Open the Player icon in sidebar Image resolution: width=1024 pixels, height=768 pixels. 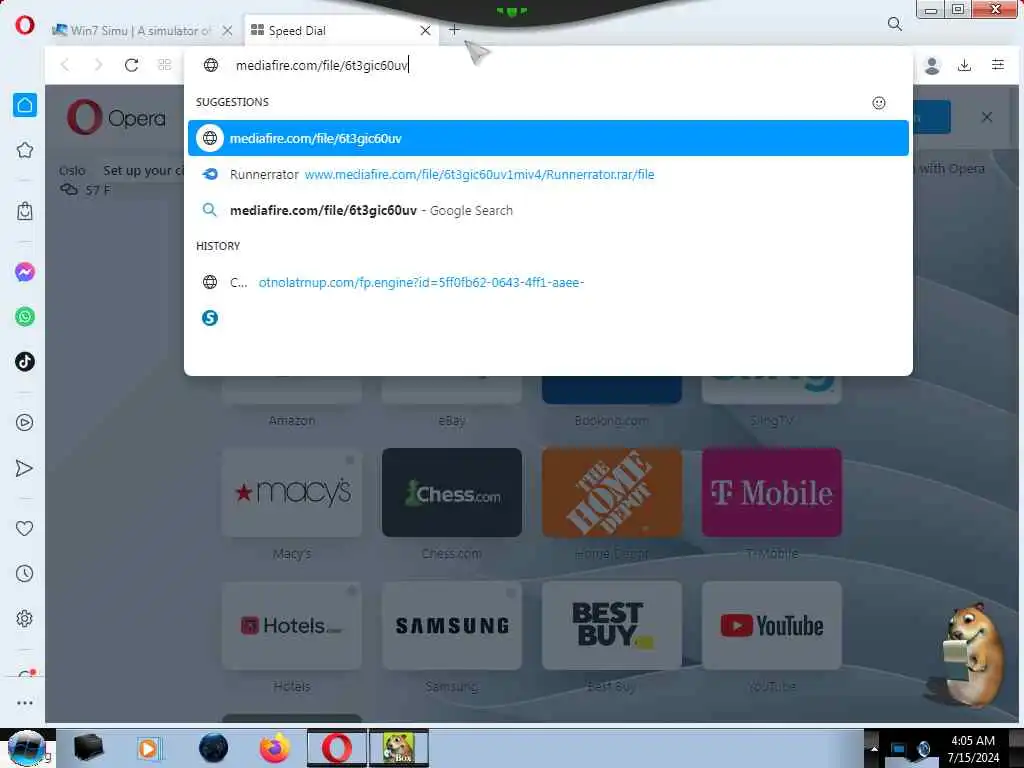[x=25, y=423]
